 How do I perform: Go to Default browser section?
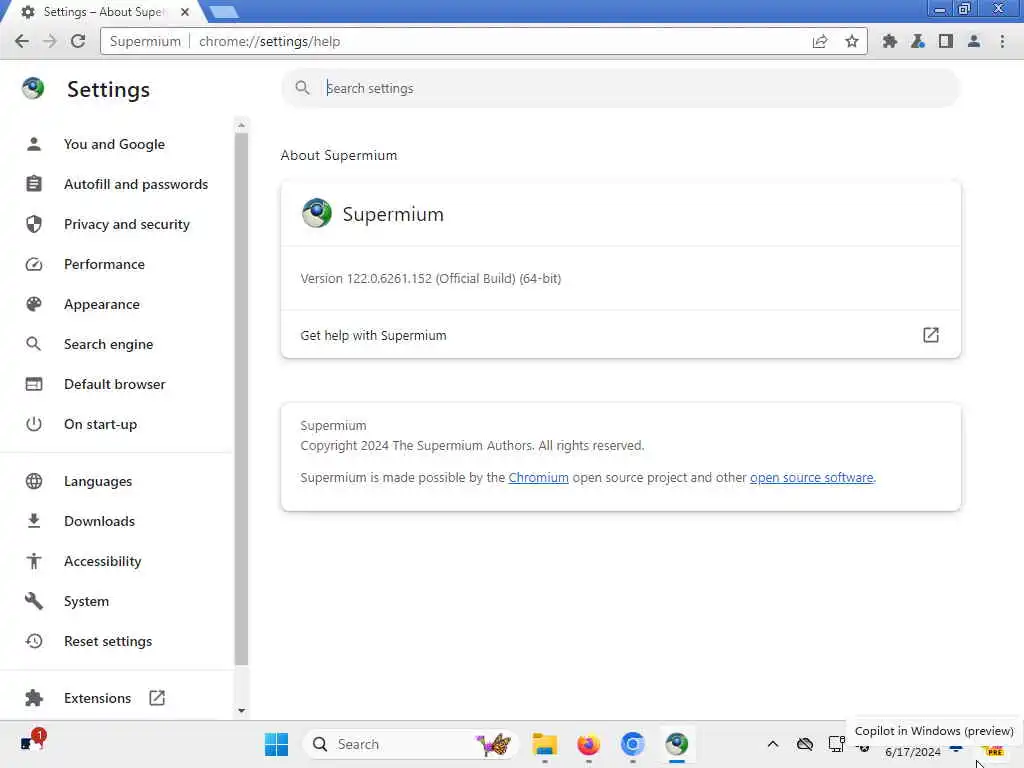click(115, 384)
